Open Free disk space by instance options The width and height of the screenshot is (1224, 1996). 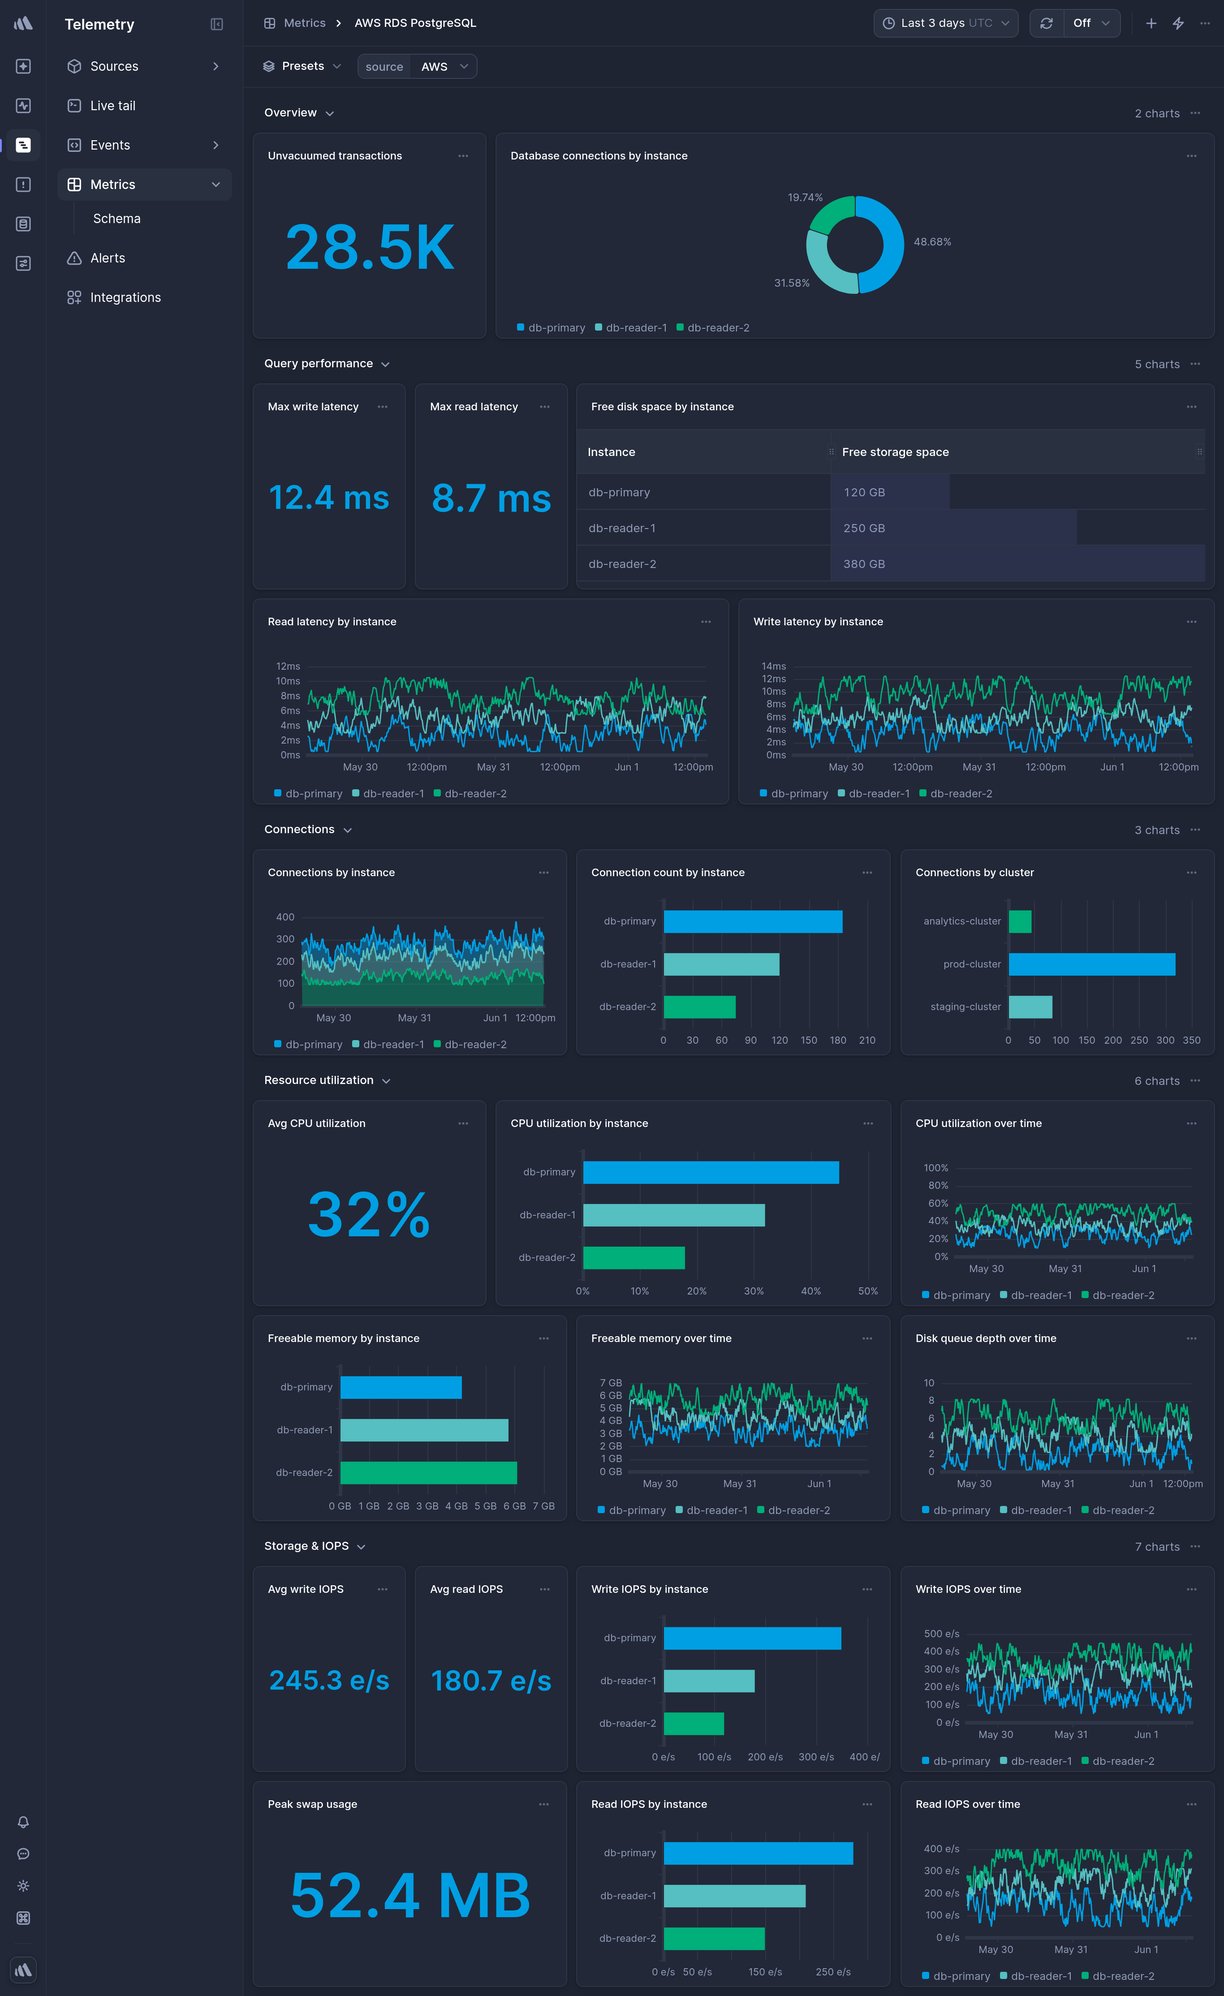(x=1191, y=407)
